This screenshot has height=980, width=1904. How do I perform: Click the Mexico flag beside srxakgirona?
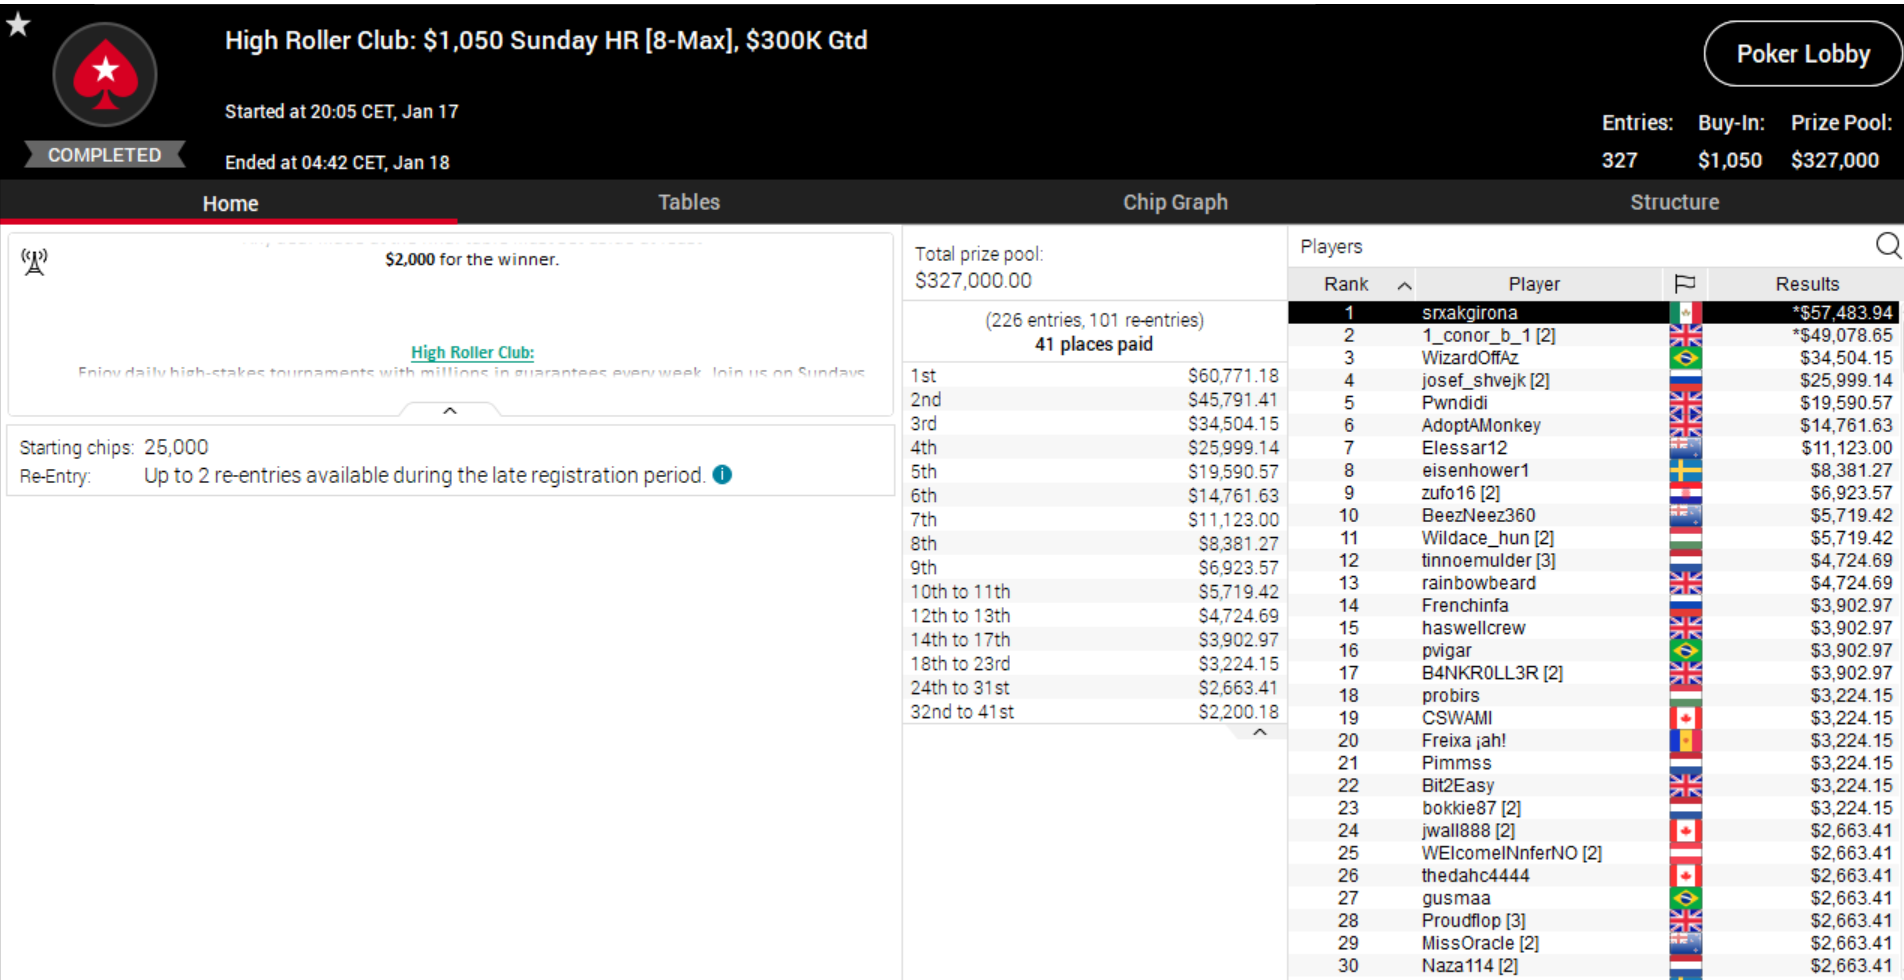pyautogui.click(x=1685, y=313)
